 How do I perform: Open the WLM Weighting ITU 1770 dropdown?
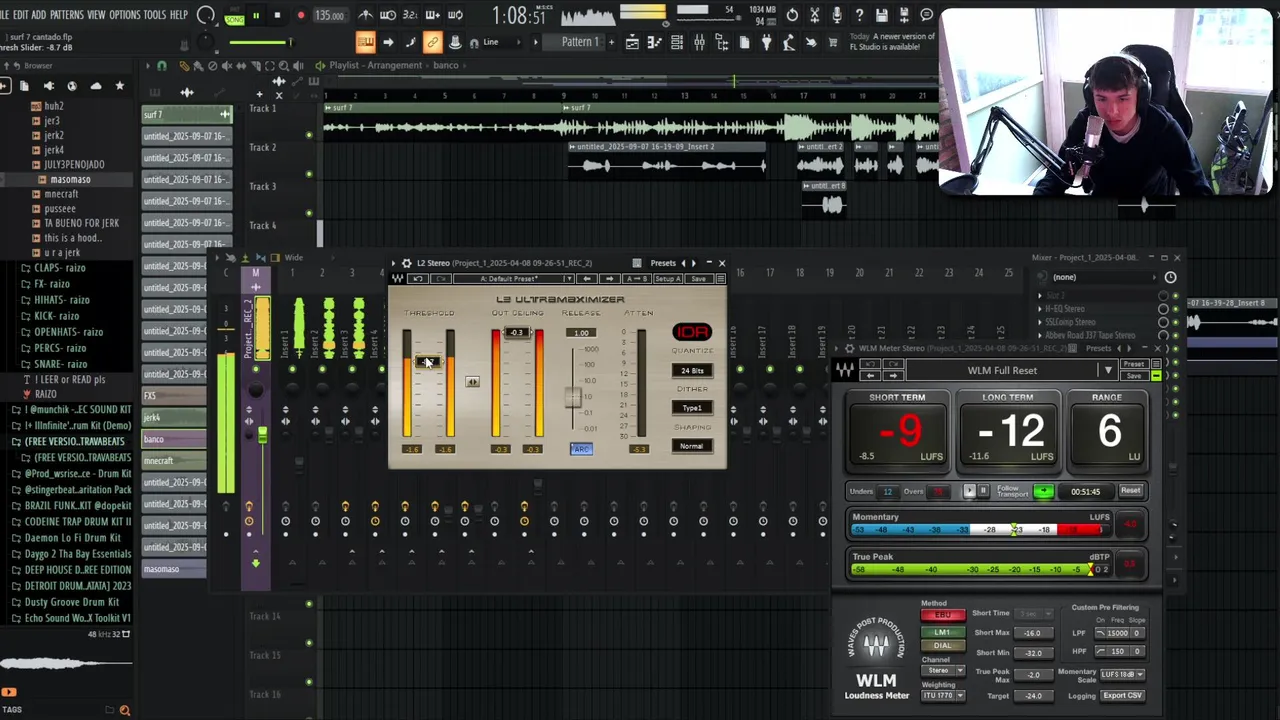click(x=943, y=696)
